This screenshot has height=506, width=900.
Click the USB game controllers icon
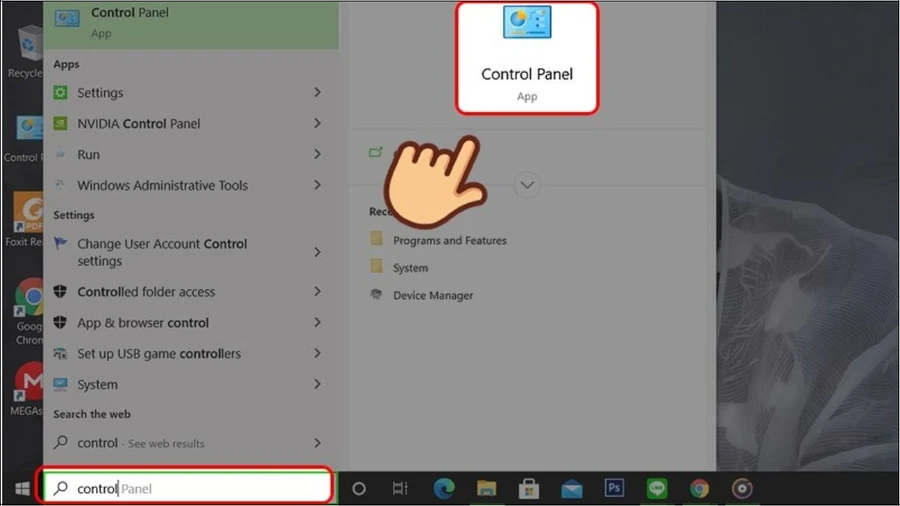coord(60,353)
